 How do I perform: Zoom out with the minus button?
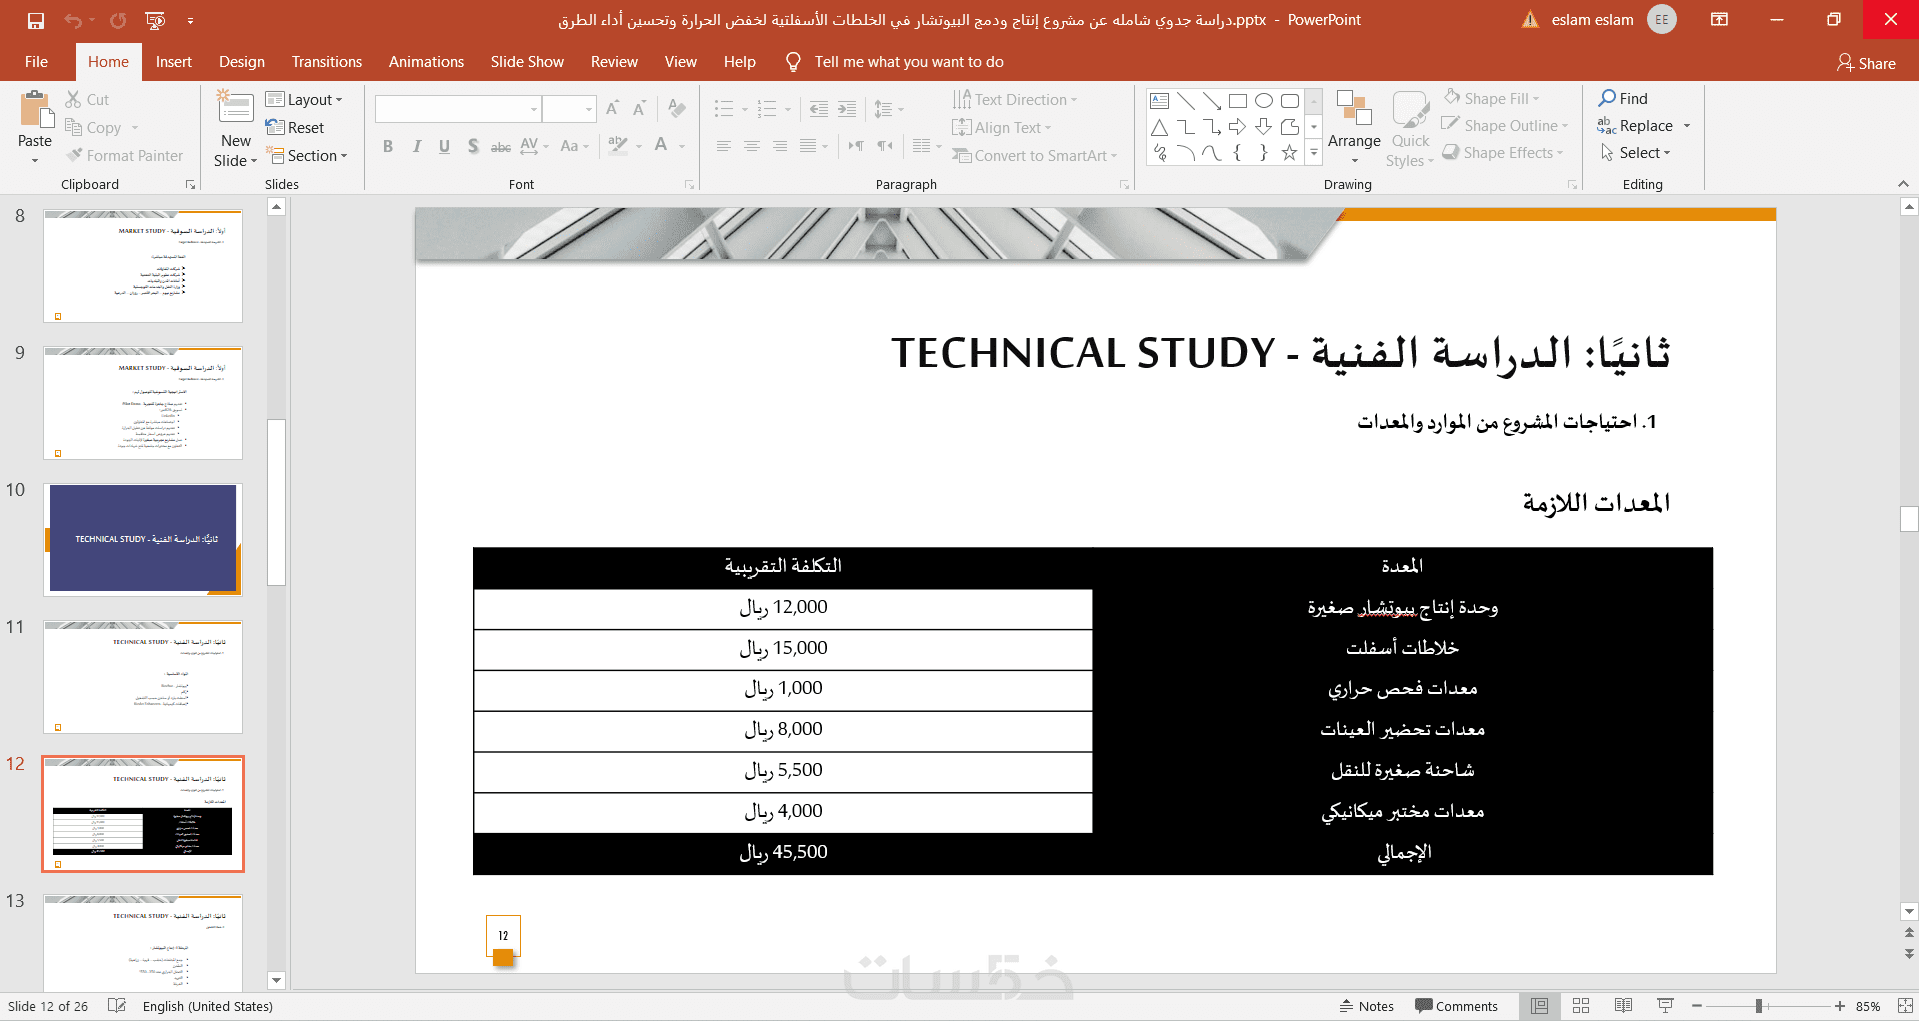1697,1006
